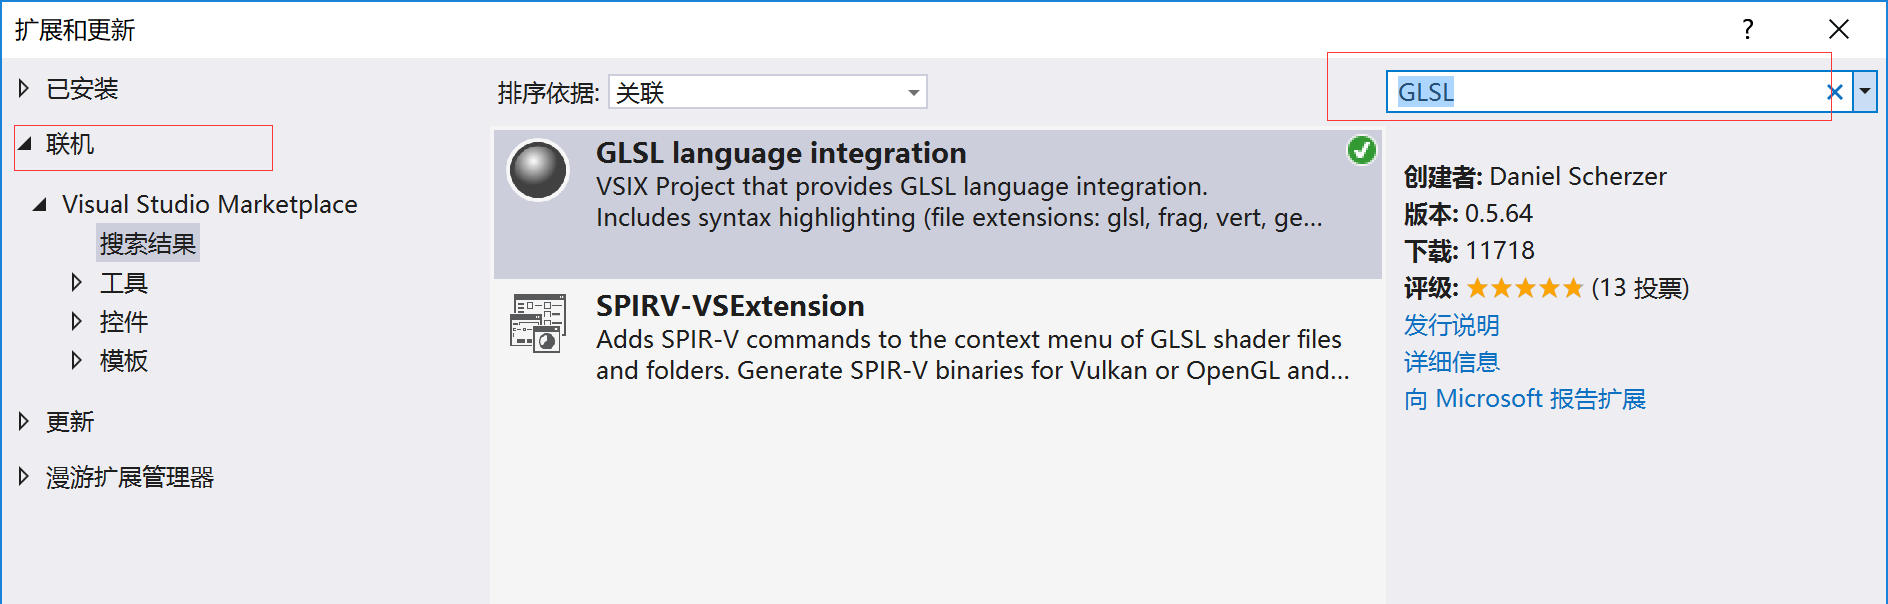Select the 搜索结果 tree item
The image size is (1888, 604).
click(x=148, y=244)
